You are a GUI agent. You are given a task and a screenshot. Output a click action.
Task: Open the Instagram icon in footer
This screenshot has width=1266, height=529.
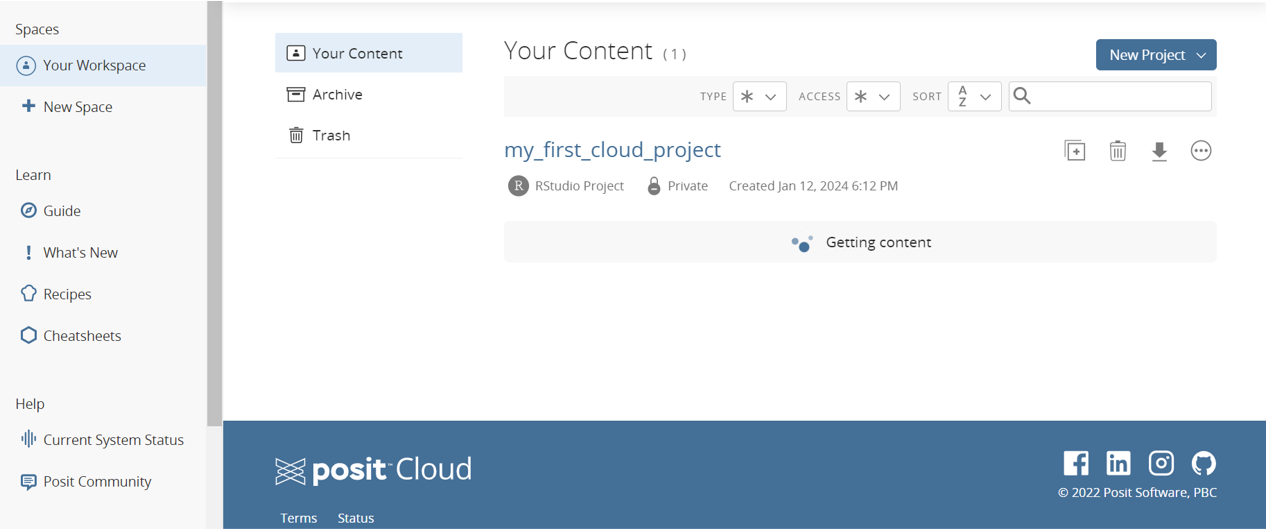1161,463
